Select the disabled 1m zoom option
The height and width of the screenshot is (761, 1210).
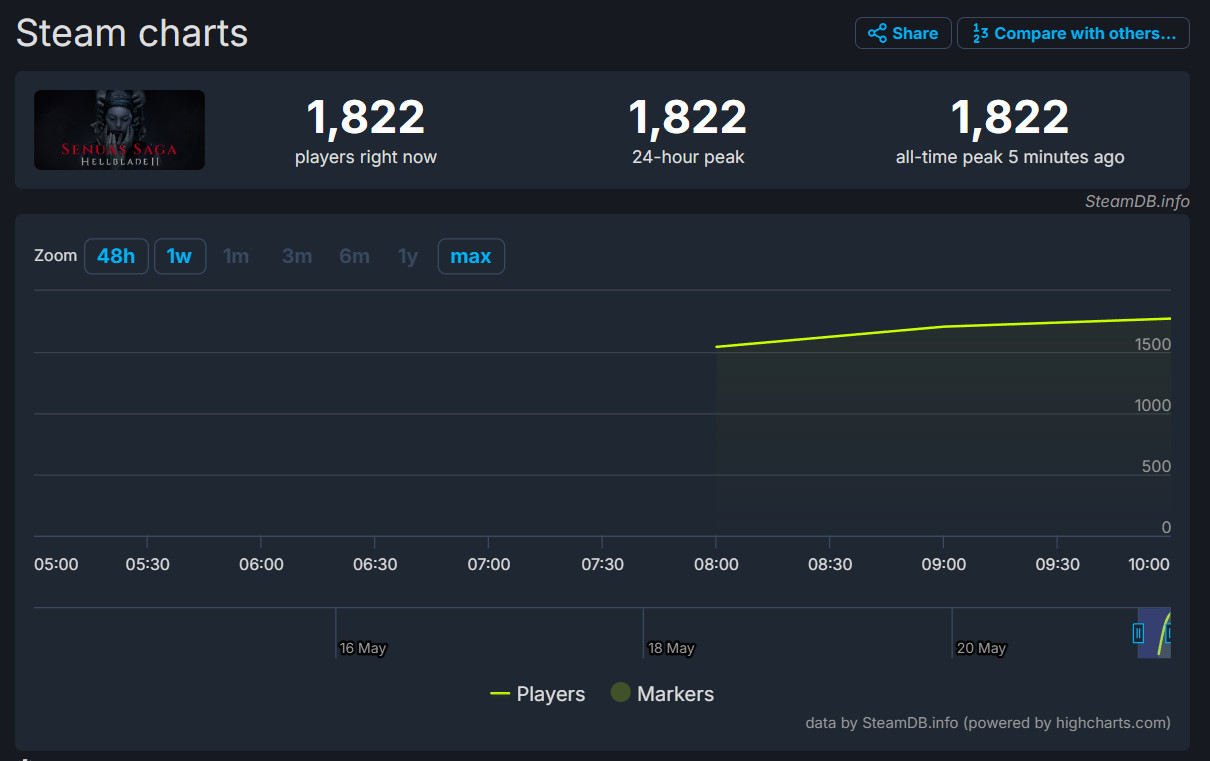(236, 256)
